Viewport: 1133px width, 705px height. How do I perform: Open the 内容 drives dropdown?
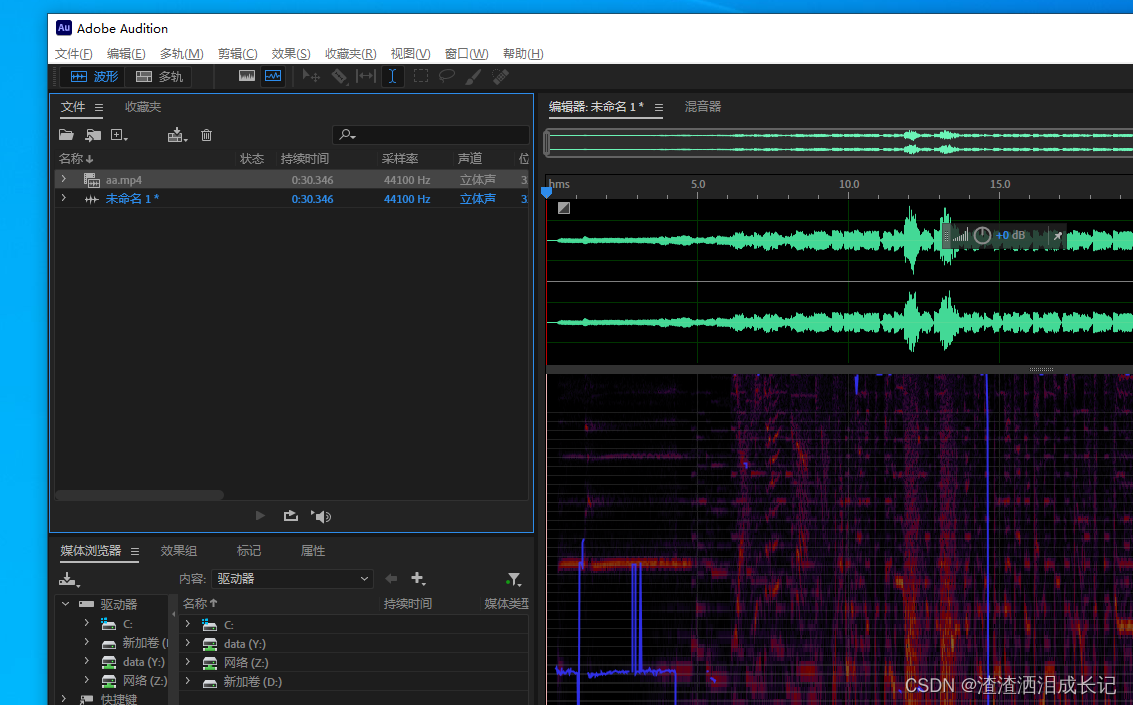point(291,579)
